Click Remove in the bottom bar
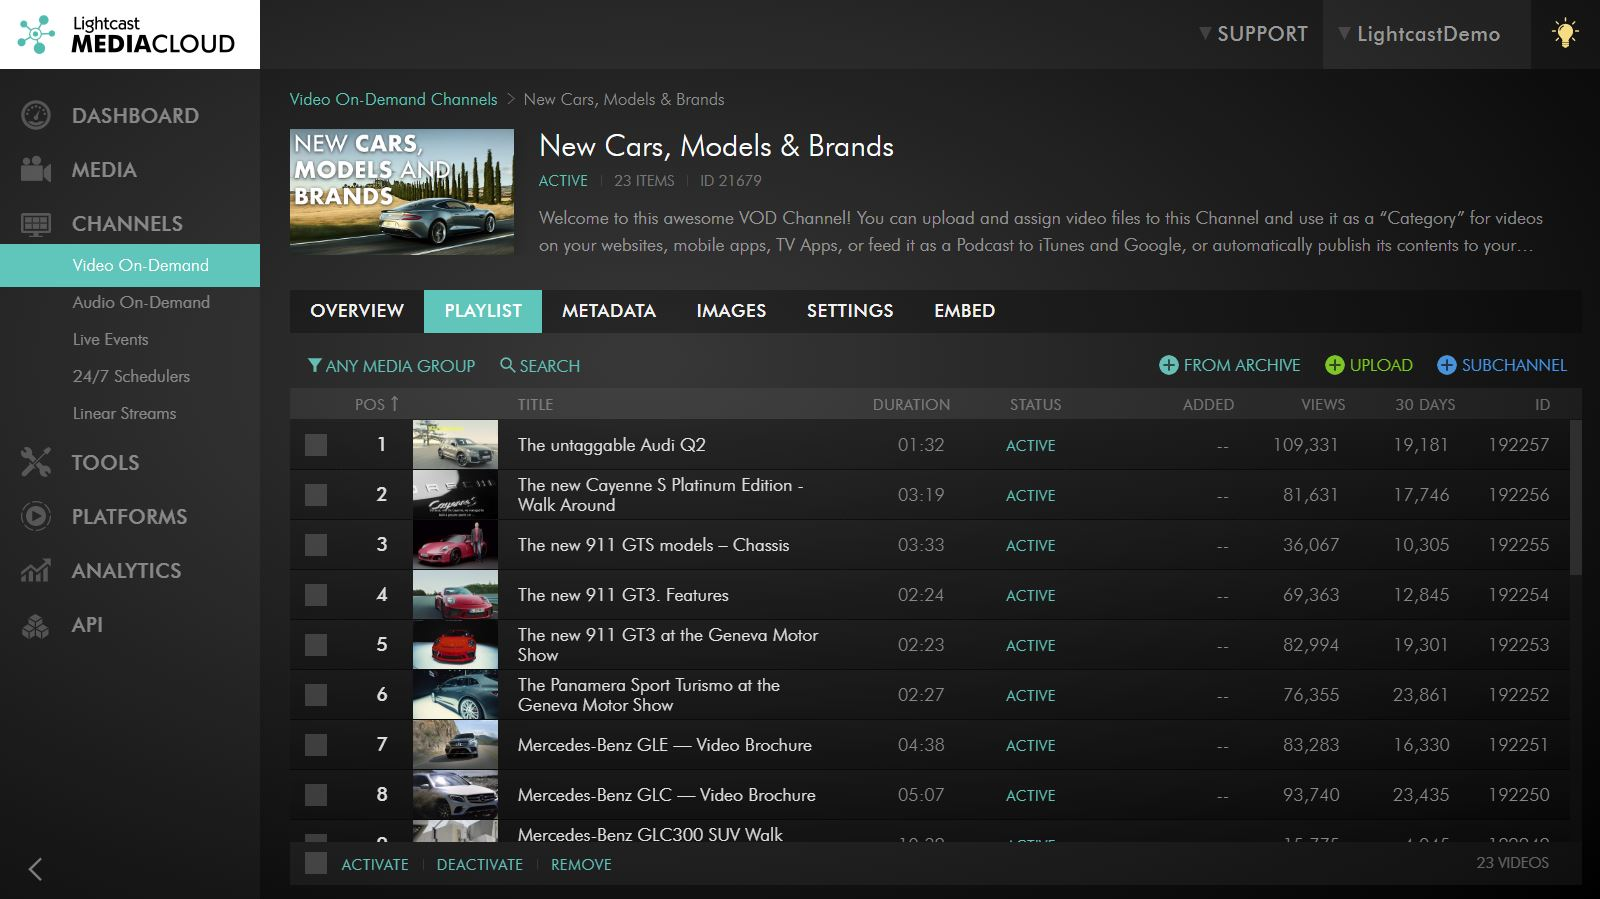The width and height of the screenshot is (1600, 899). tap(581, 864)
